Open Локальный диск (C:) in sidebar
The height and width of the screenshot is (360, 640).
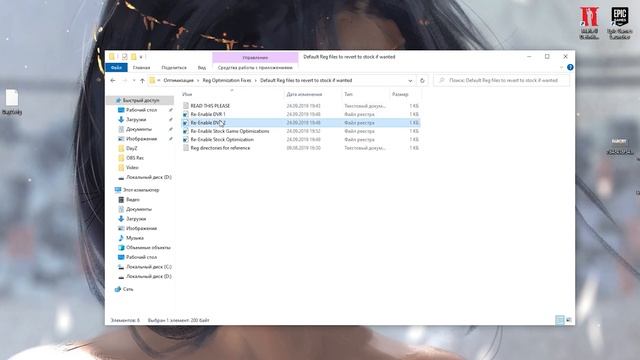(149, 267)
